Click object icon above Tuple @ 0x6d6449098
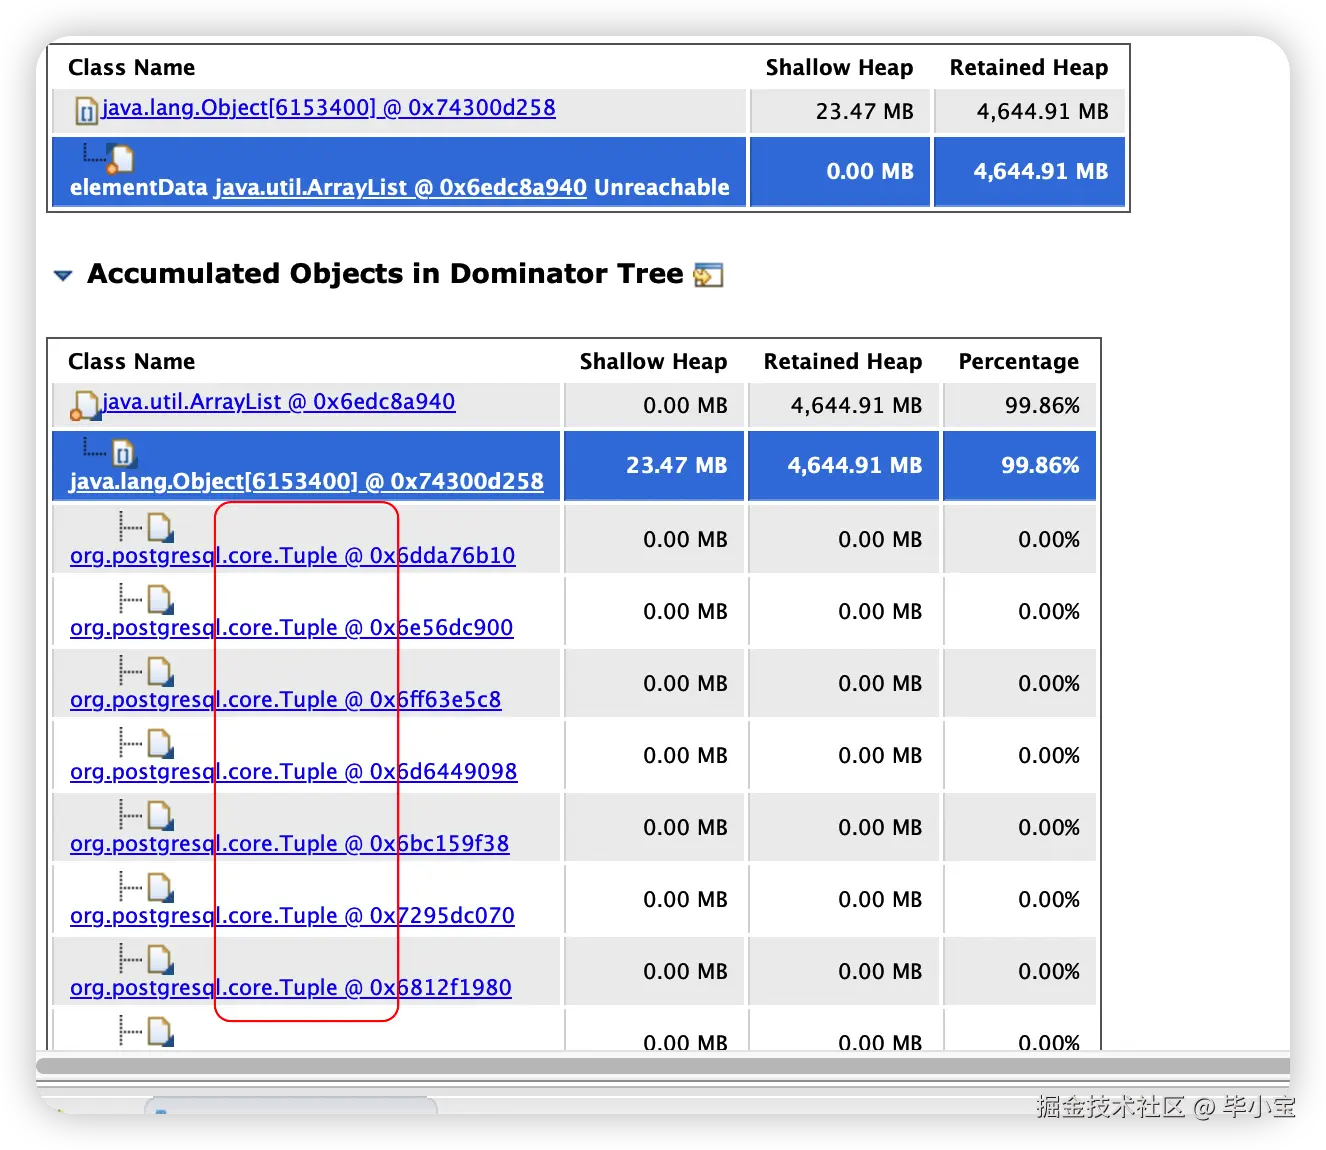1326x1150 pixels. click(161, 743)
